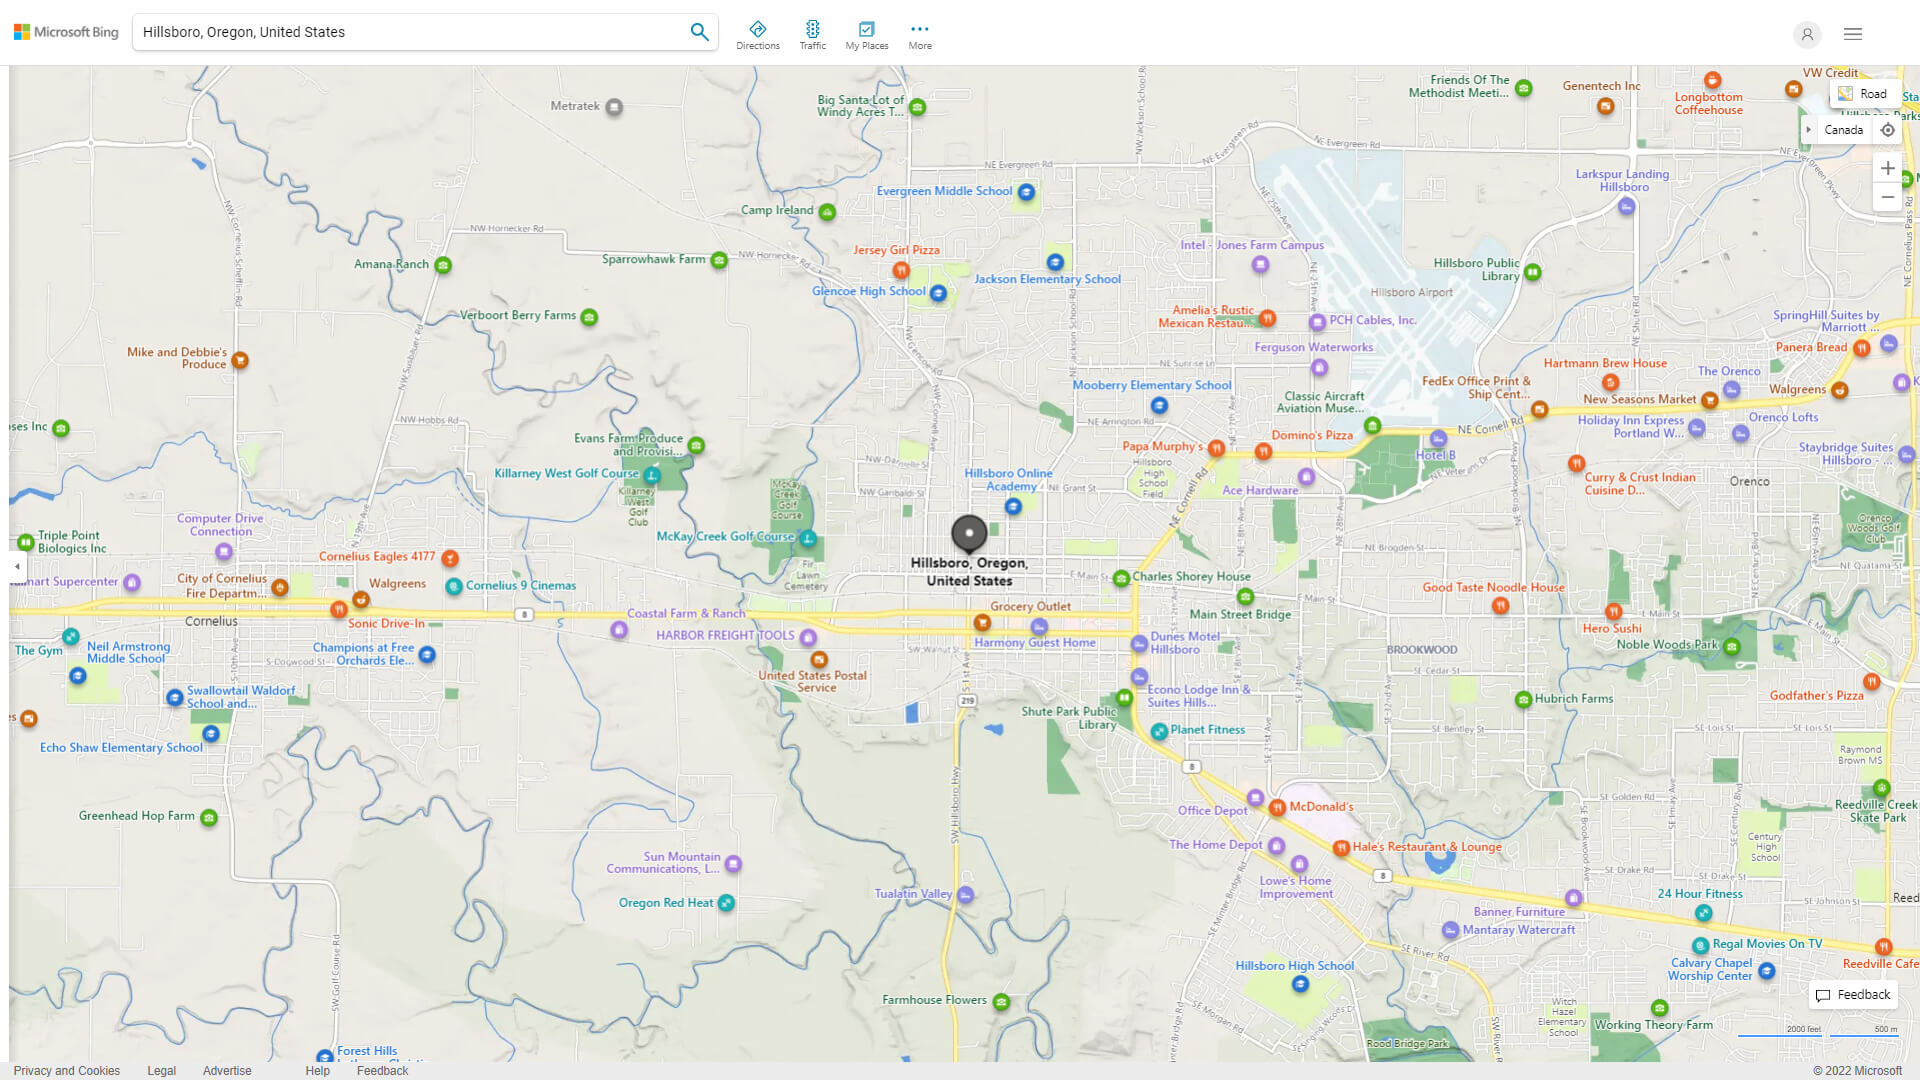The image size is (1920, 1080).
Task: Open the hamburger navigation menu
Action: [1853, 33]
